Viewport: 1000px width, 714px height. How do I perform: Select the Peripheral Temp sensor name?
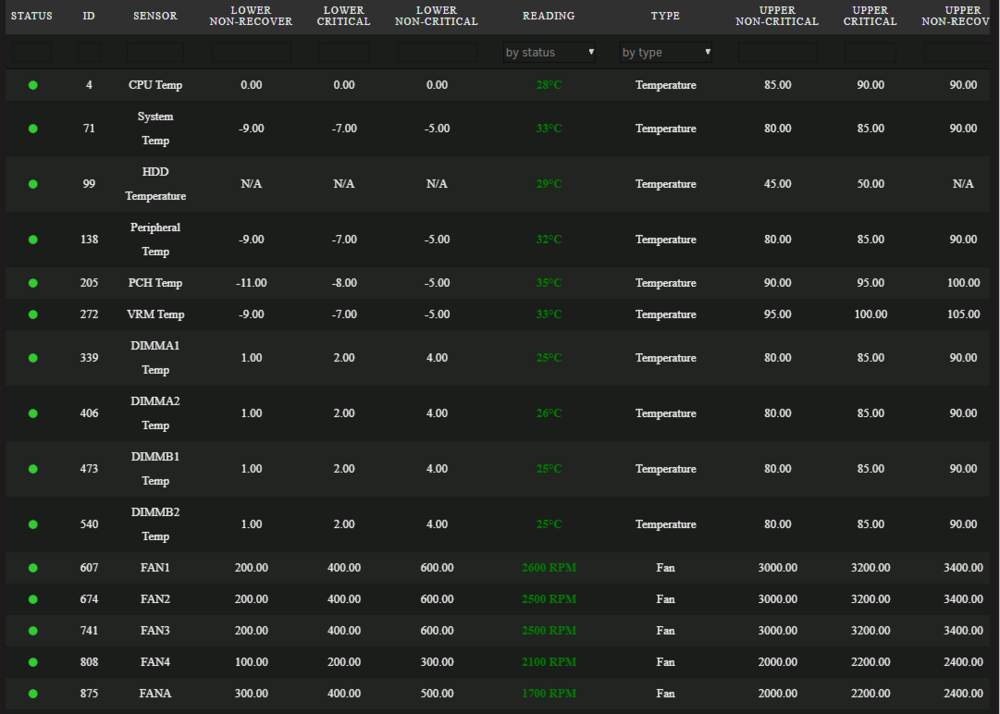pyautogui.click(x=155, y=239)
